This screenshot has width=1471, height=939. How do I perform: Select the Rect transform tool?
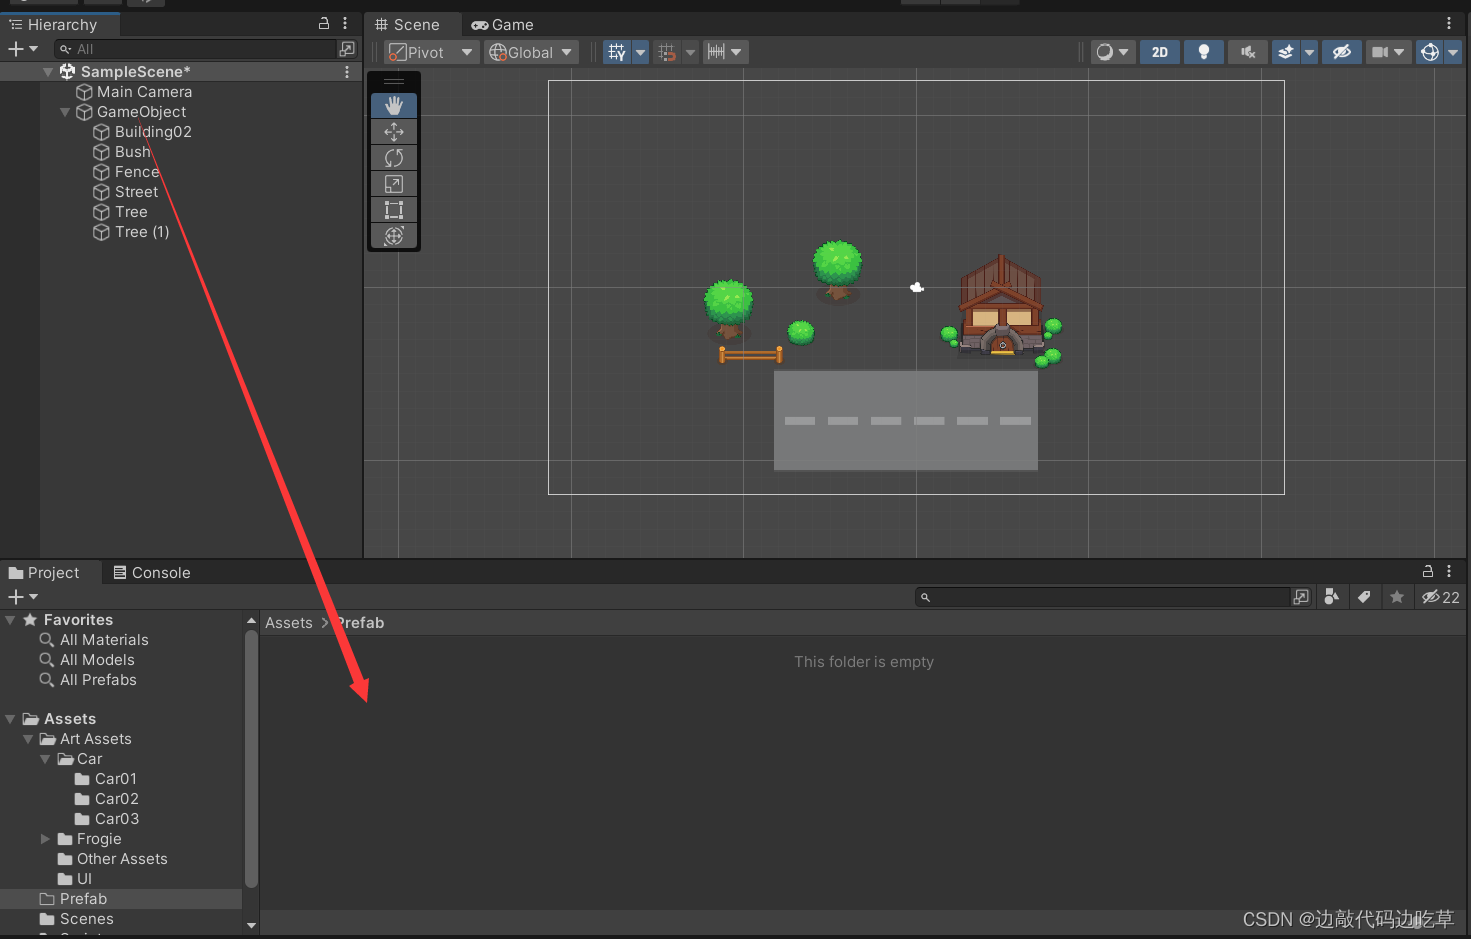(394, 210)
